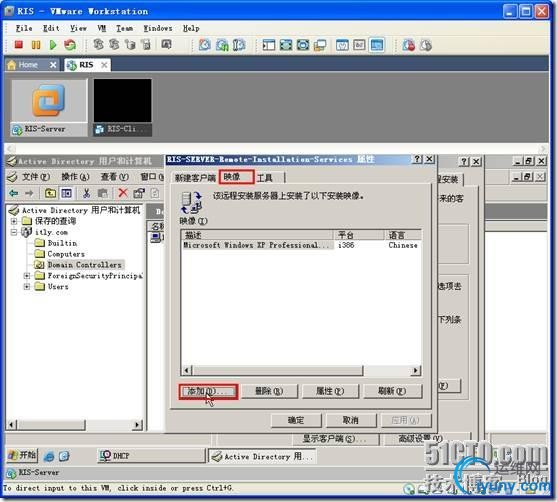
Task: Click the 刷新(F) button
Action: [393, 392]
